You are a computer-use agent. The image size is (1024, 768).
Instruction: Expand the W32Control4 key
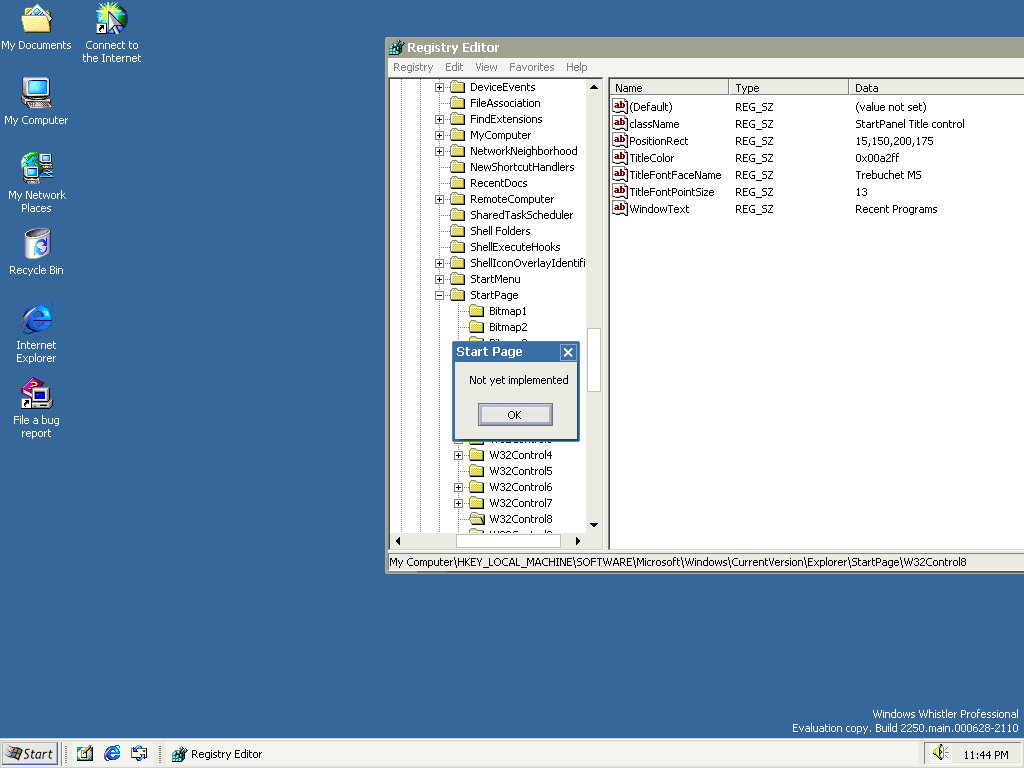pyautogui.click(x=458, y=455)
